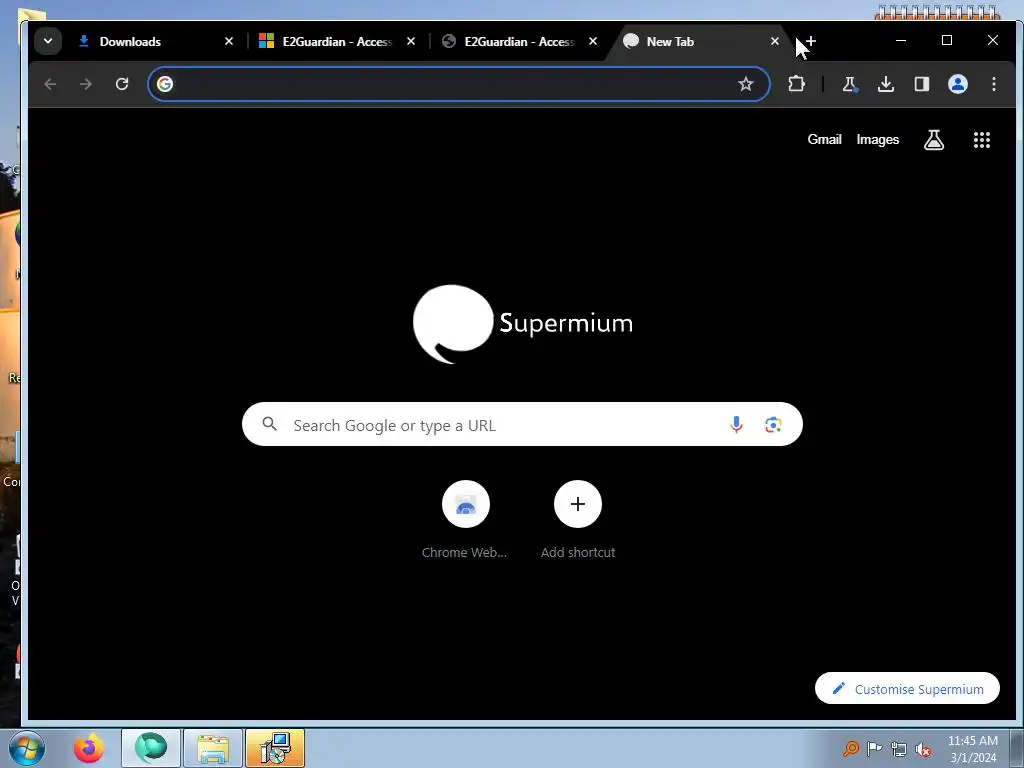The width and height of the screenshot is (1024, 768).
Task: Click the magnifier icon in search box
Action: tap(270, 424)
